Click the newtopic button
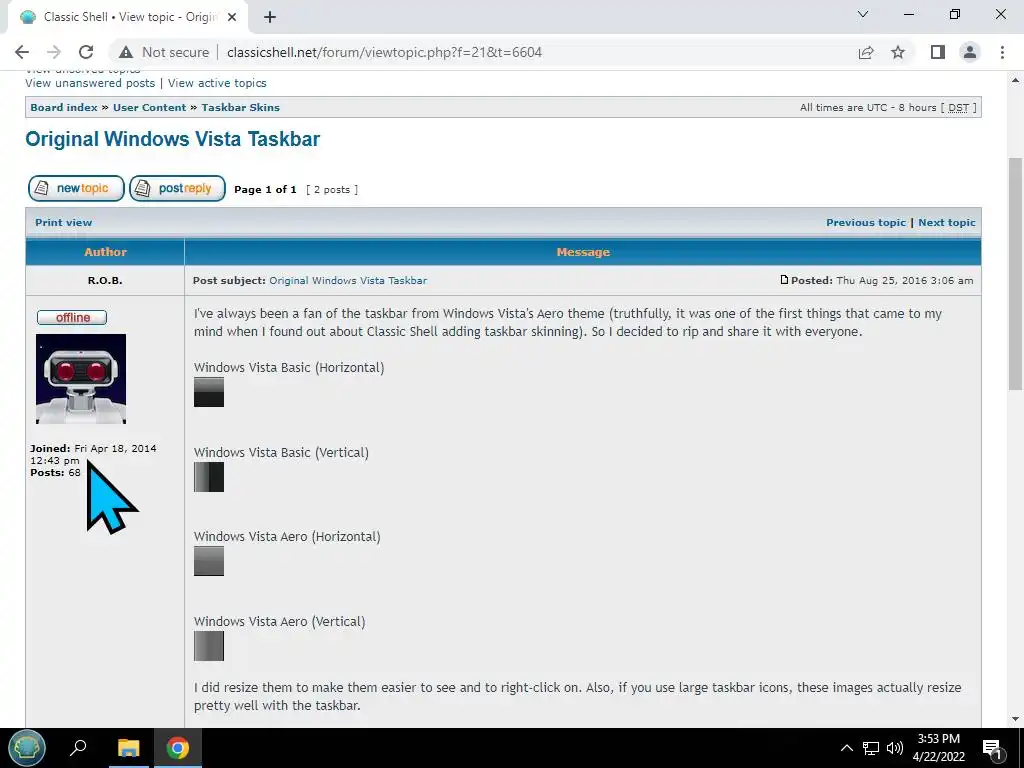The height and width of the screenshot is (768, 1024). [76, 188]
